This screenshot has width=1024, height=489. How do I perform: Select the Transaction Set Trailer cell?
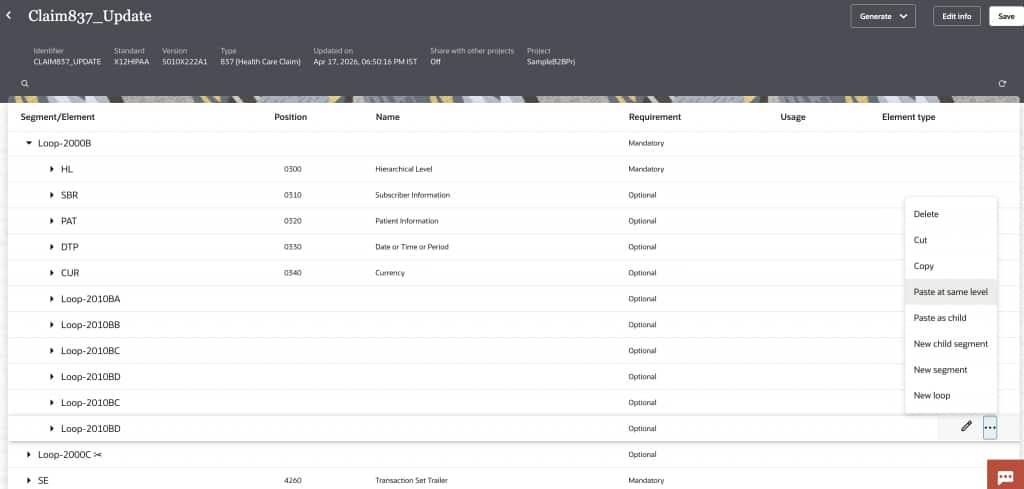tap(411, 480)
